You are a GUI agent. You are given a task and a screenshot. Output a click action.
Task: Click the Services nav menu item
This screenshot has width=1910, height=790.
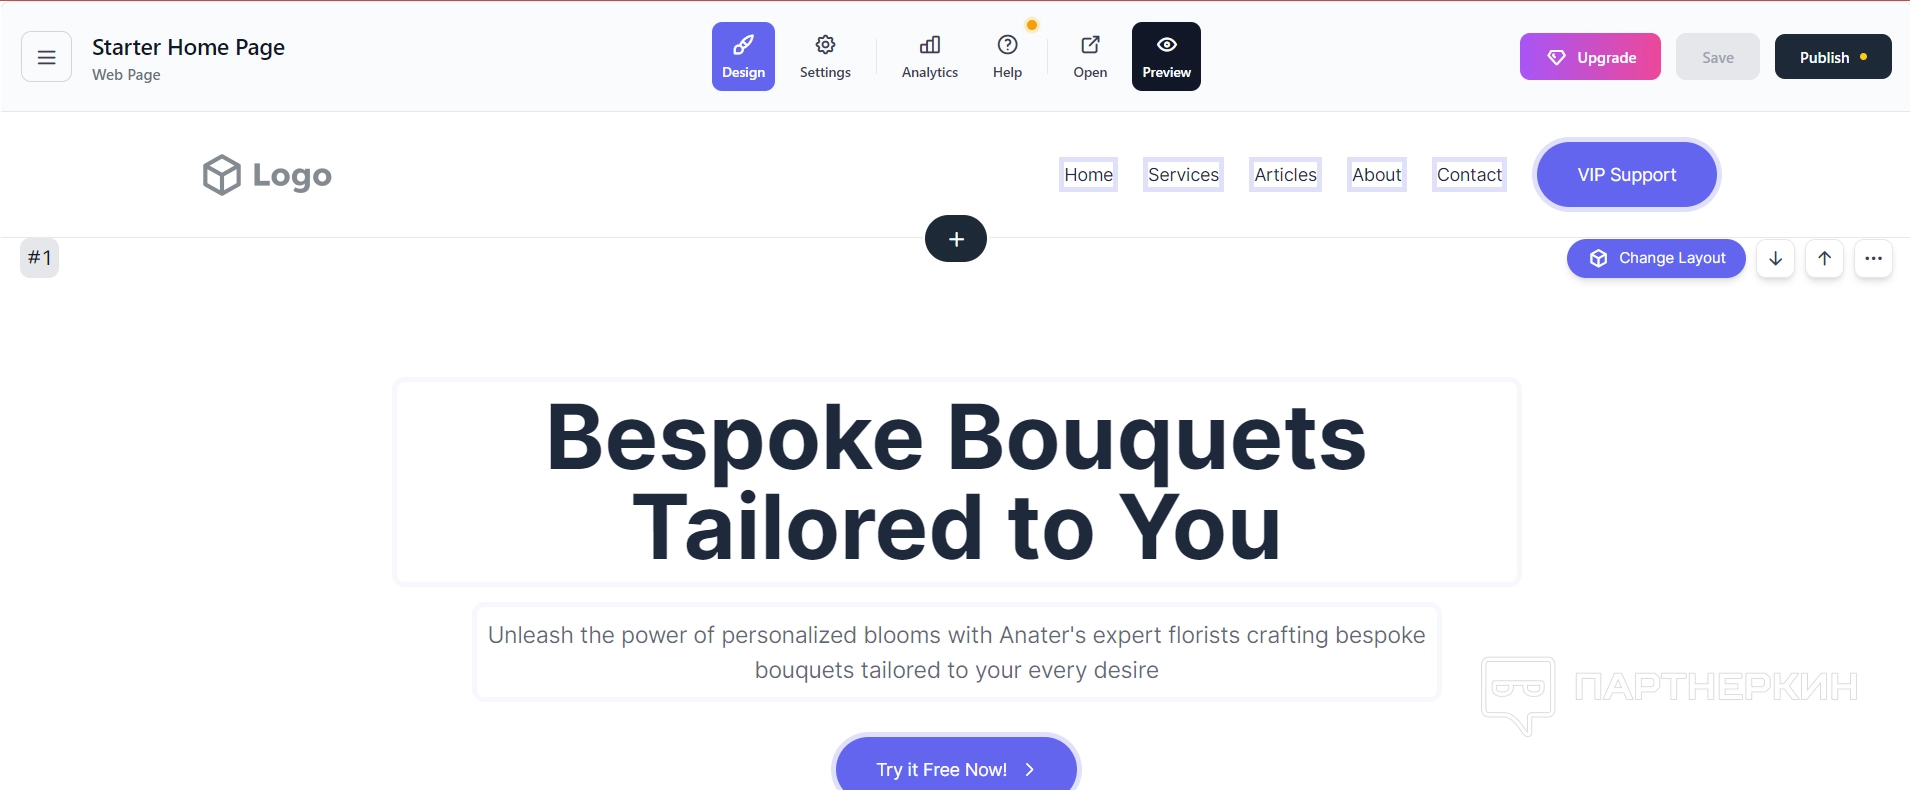click(x=1183, y=175)
